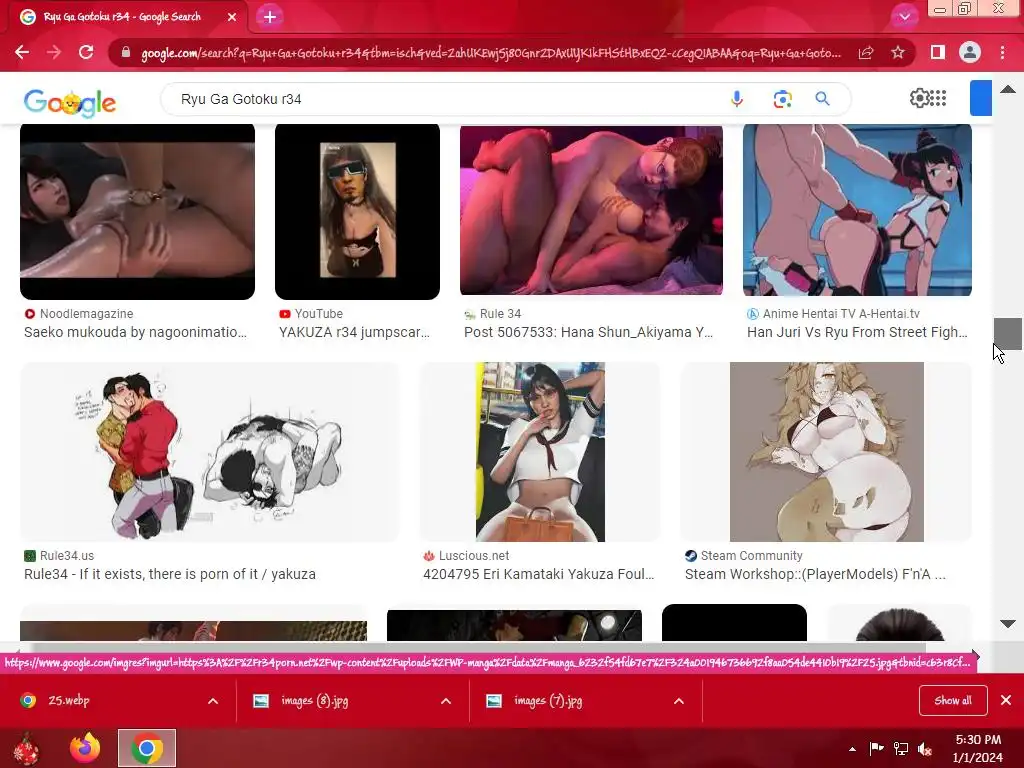Open Google quick settings gear
The image size is (1024, 768).
[x=919, y=98]
